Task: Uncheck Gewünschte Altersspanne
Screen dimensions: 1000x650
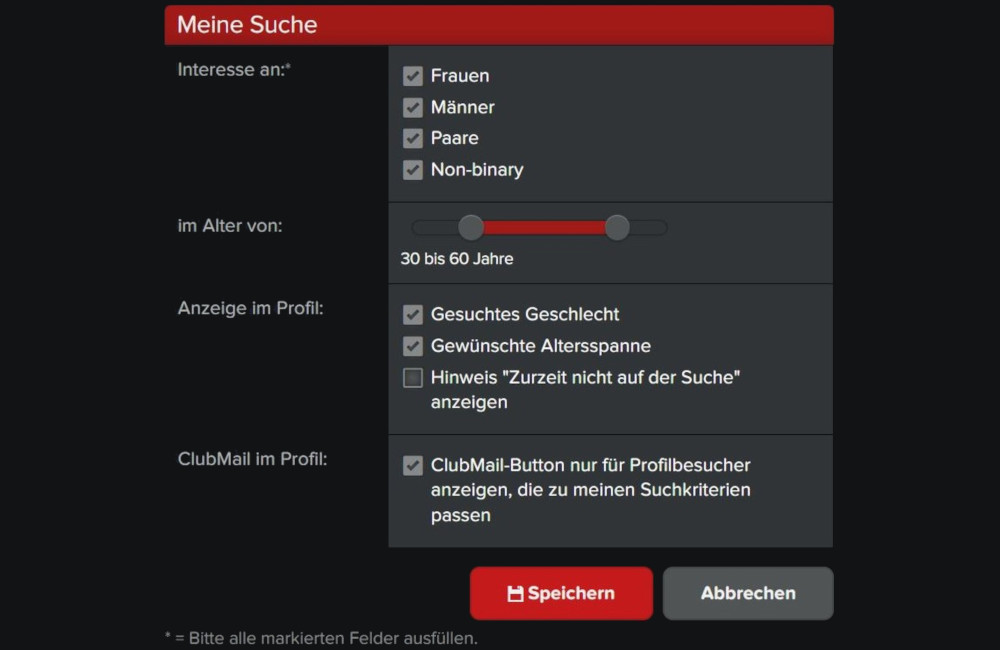Action: click(413, 346)
